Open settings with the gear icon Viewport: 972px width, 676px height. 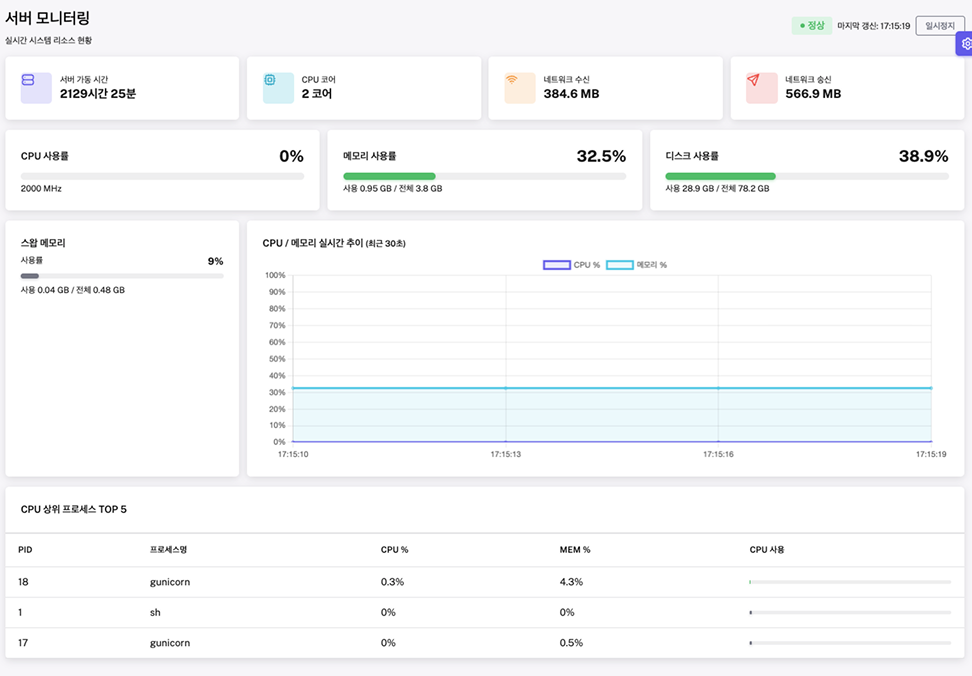[966, 44]
